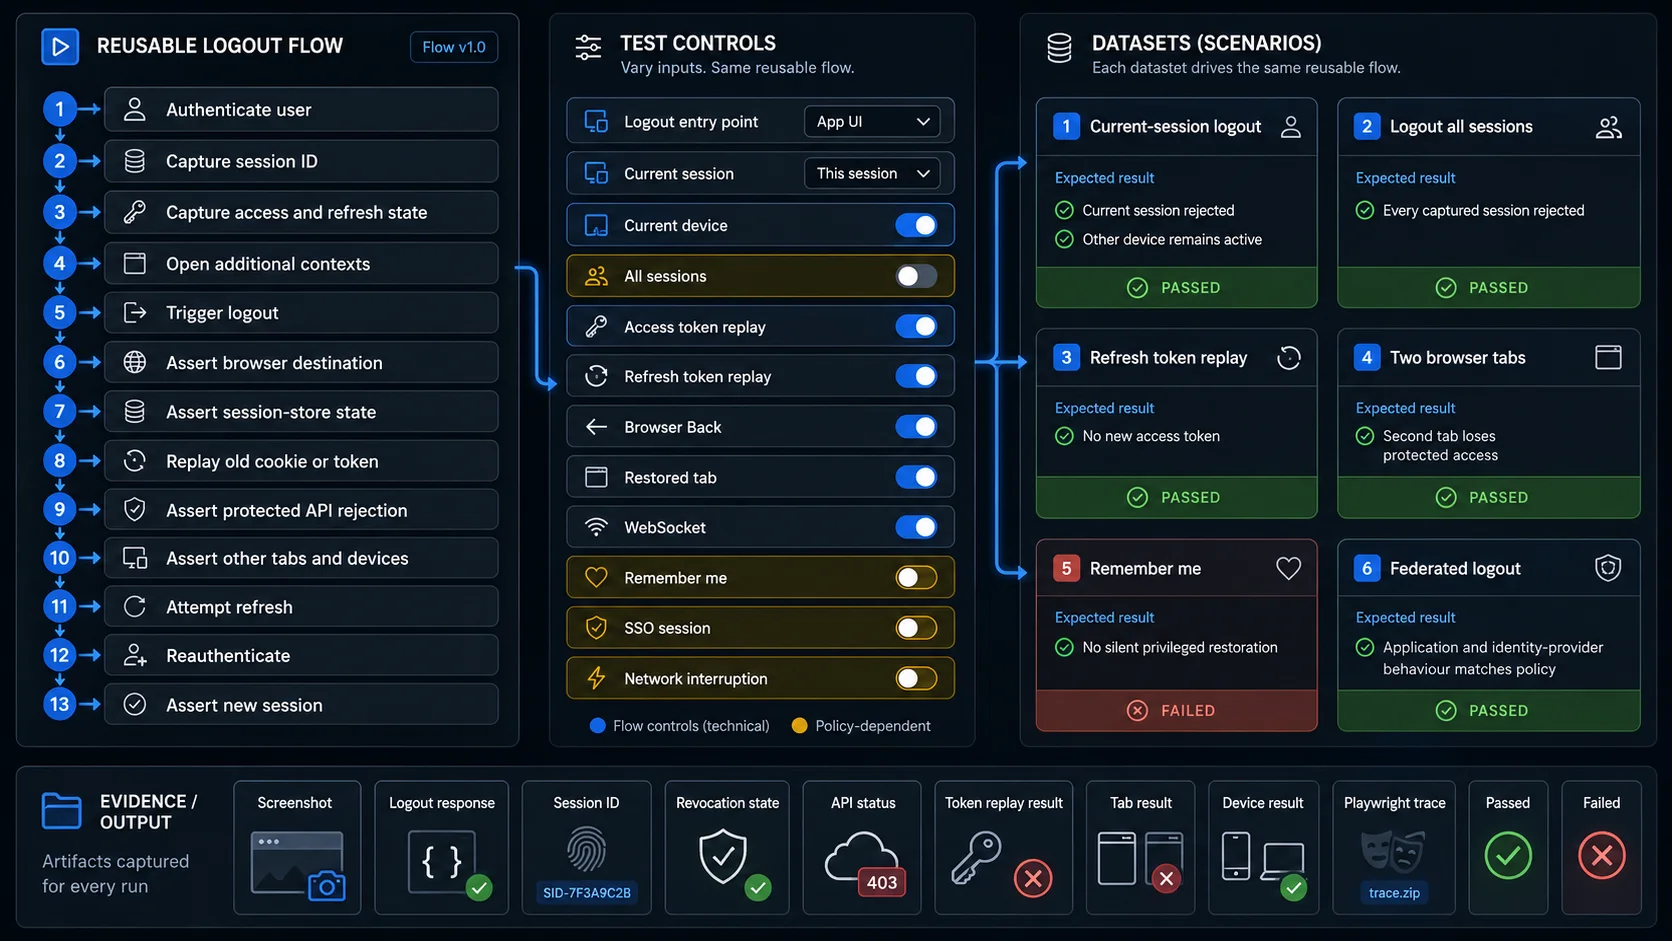Click the exit arrow icon on Trigger logout
Screen dimensions: 1672x941
coord(135,313)
